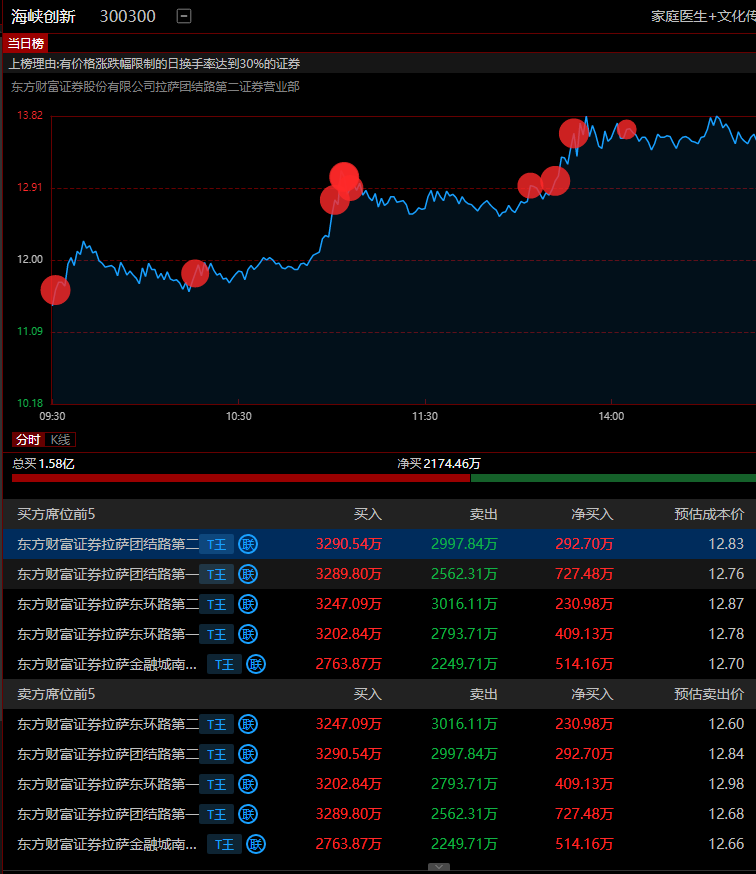Click the 联 icon in the first buy-side row
This screenshot has height=874, width=756.
point(248,544)
